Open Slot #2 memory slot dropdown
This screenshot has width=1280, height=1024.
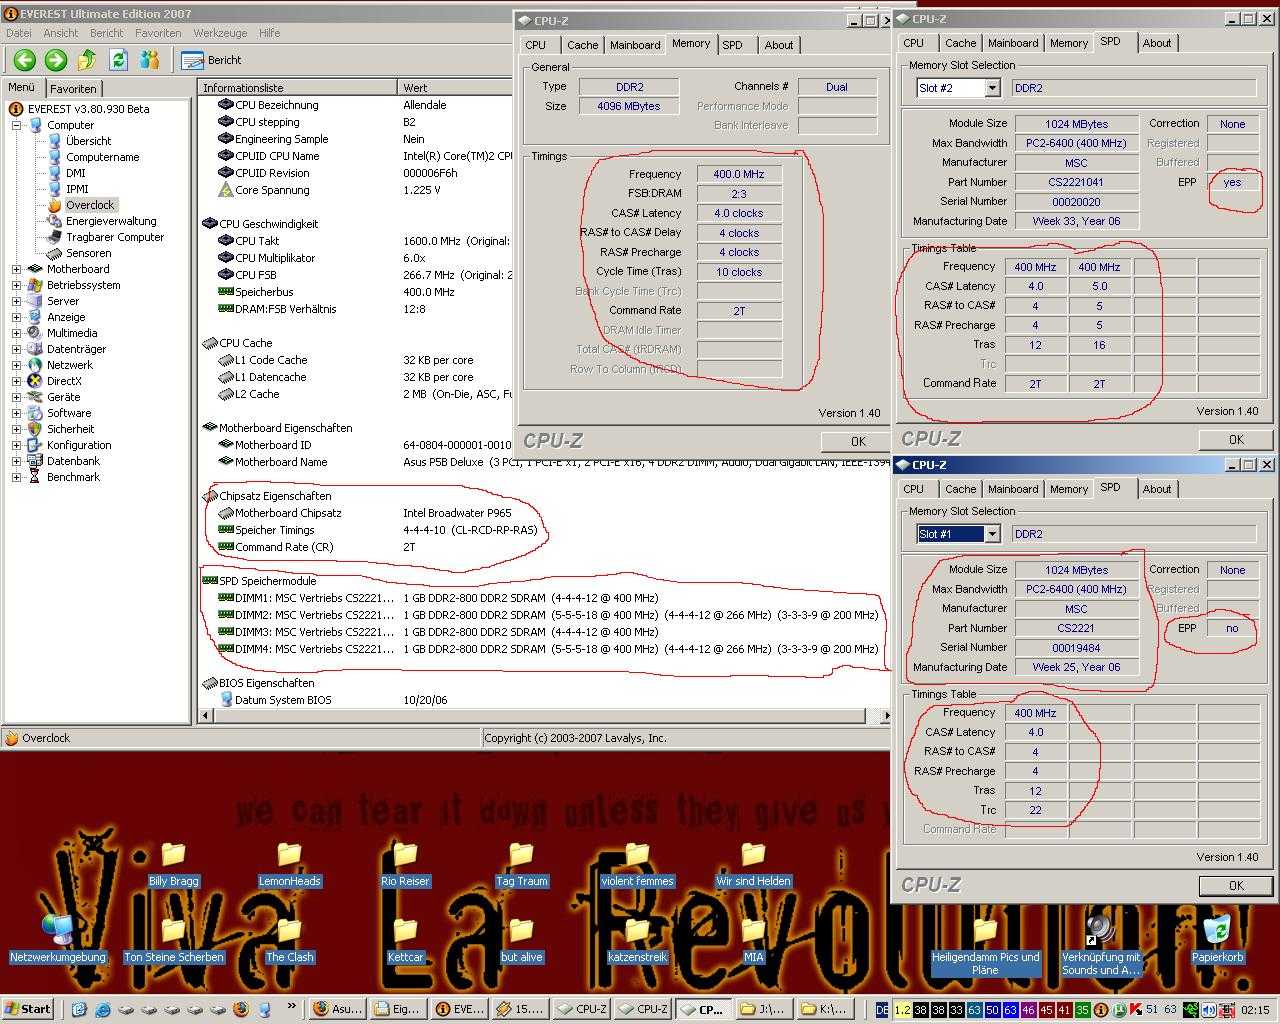pyautogui.click(x=992, y=88)
